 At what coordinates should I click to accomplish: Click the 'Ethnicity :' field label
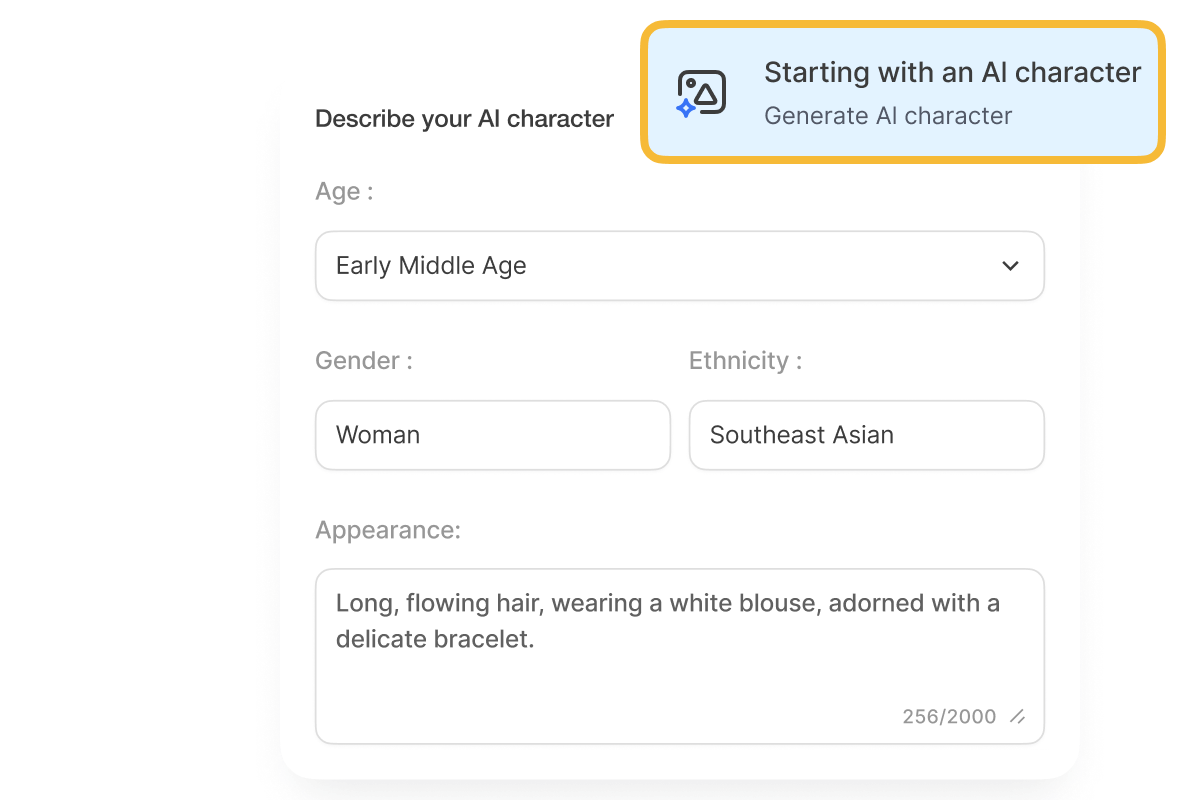click(743, 361)
